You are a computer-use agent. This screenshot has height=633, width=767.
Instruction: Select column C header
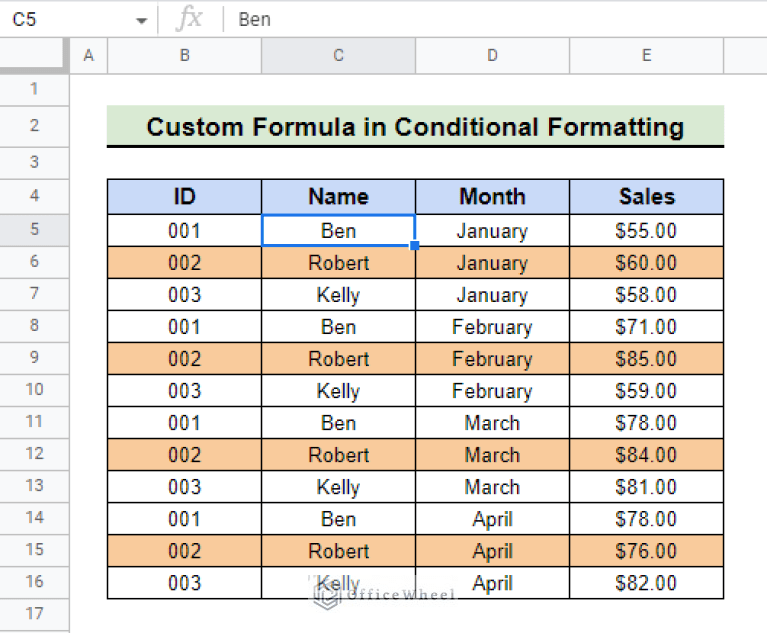(x=338, y=55)
